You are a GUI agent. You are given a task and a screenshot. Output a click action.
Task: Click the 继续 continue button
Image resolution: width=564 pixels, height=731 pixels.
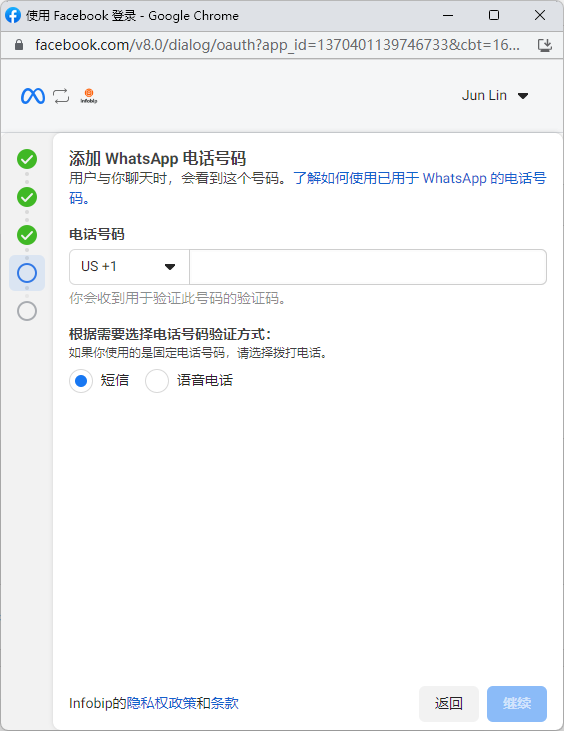pos(516,703)
